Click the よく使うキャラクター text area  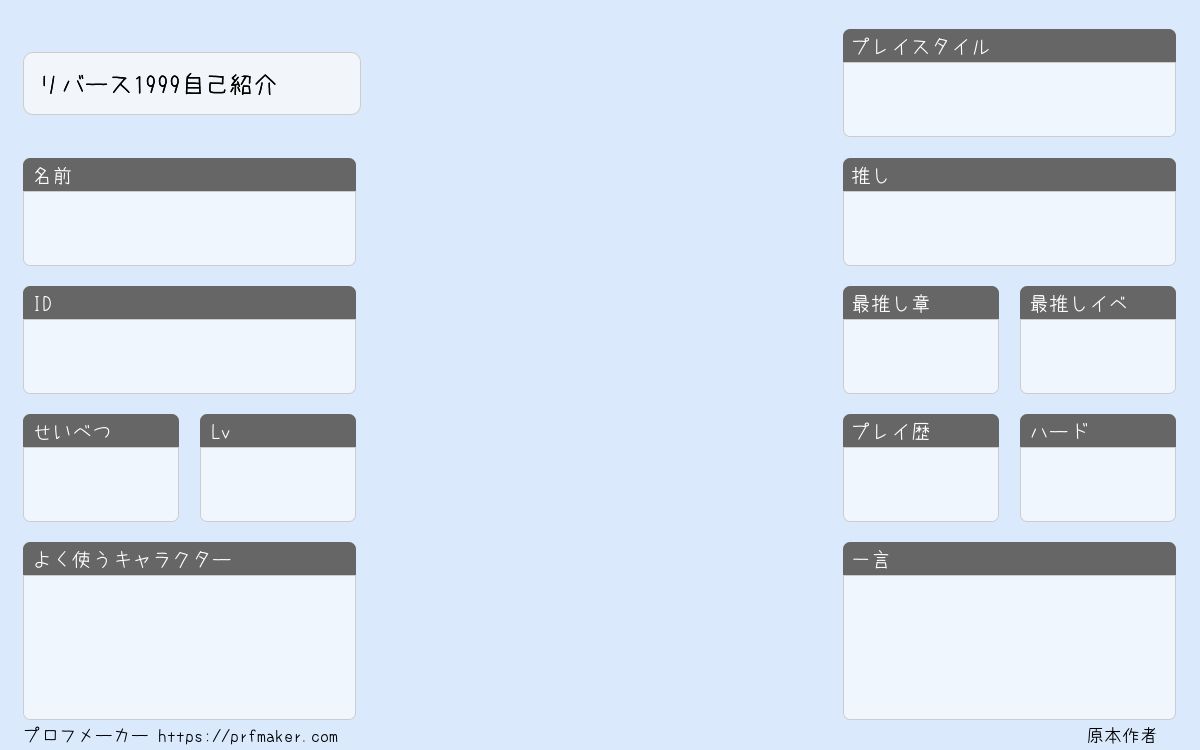pos(189,647)
